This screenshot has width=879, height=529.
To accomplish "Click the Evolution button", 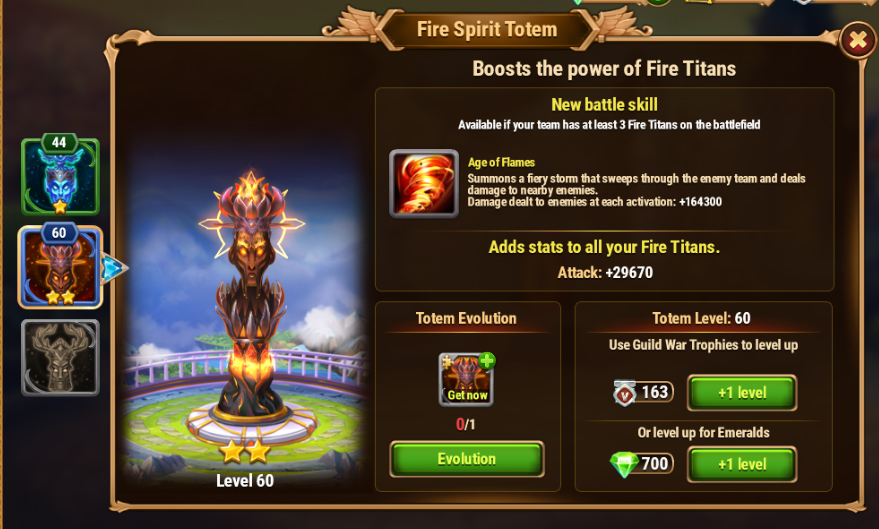I will [x=466, y=459].
